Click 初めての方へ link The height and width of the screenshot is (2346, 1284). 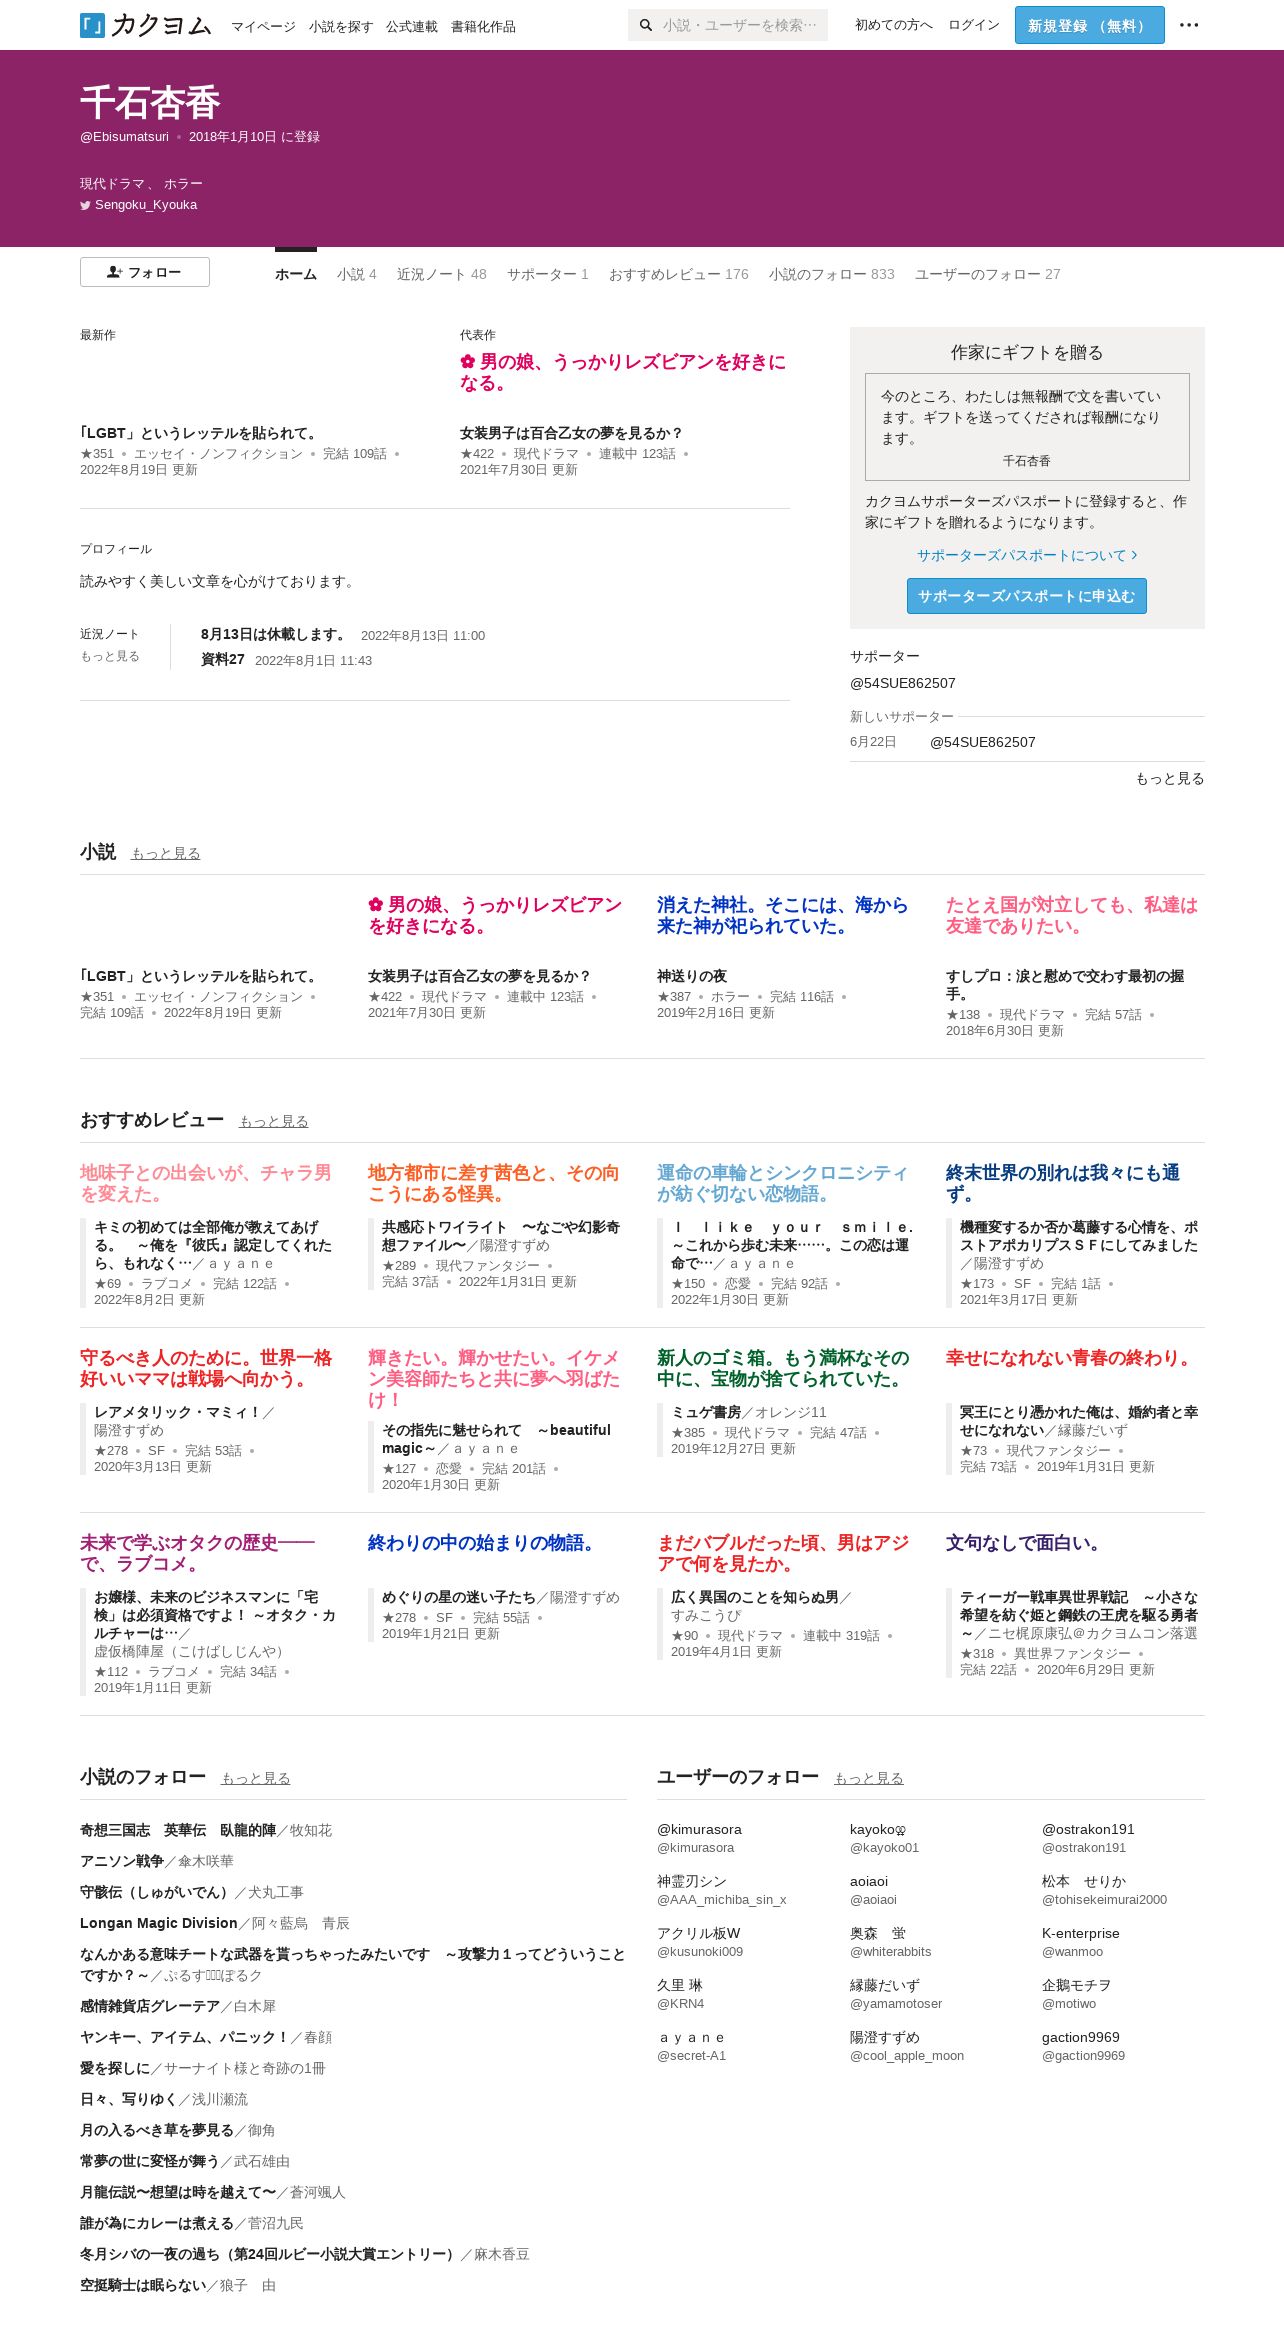[894, 25]
